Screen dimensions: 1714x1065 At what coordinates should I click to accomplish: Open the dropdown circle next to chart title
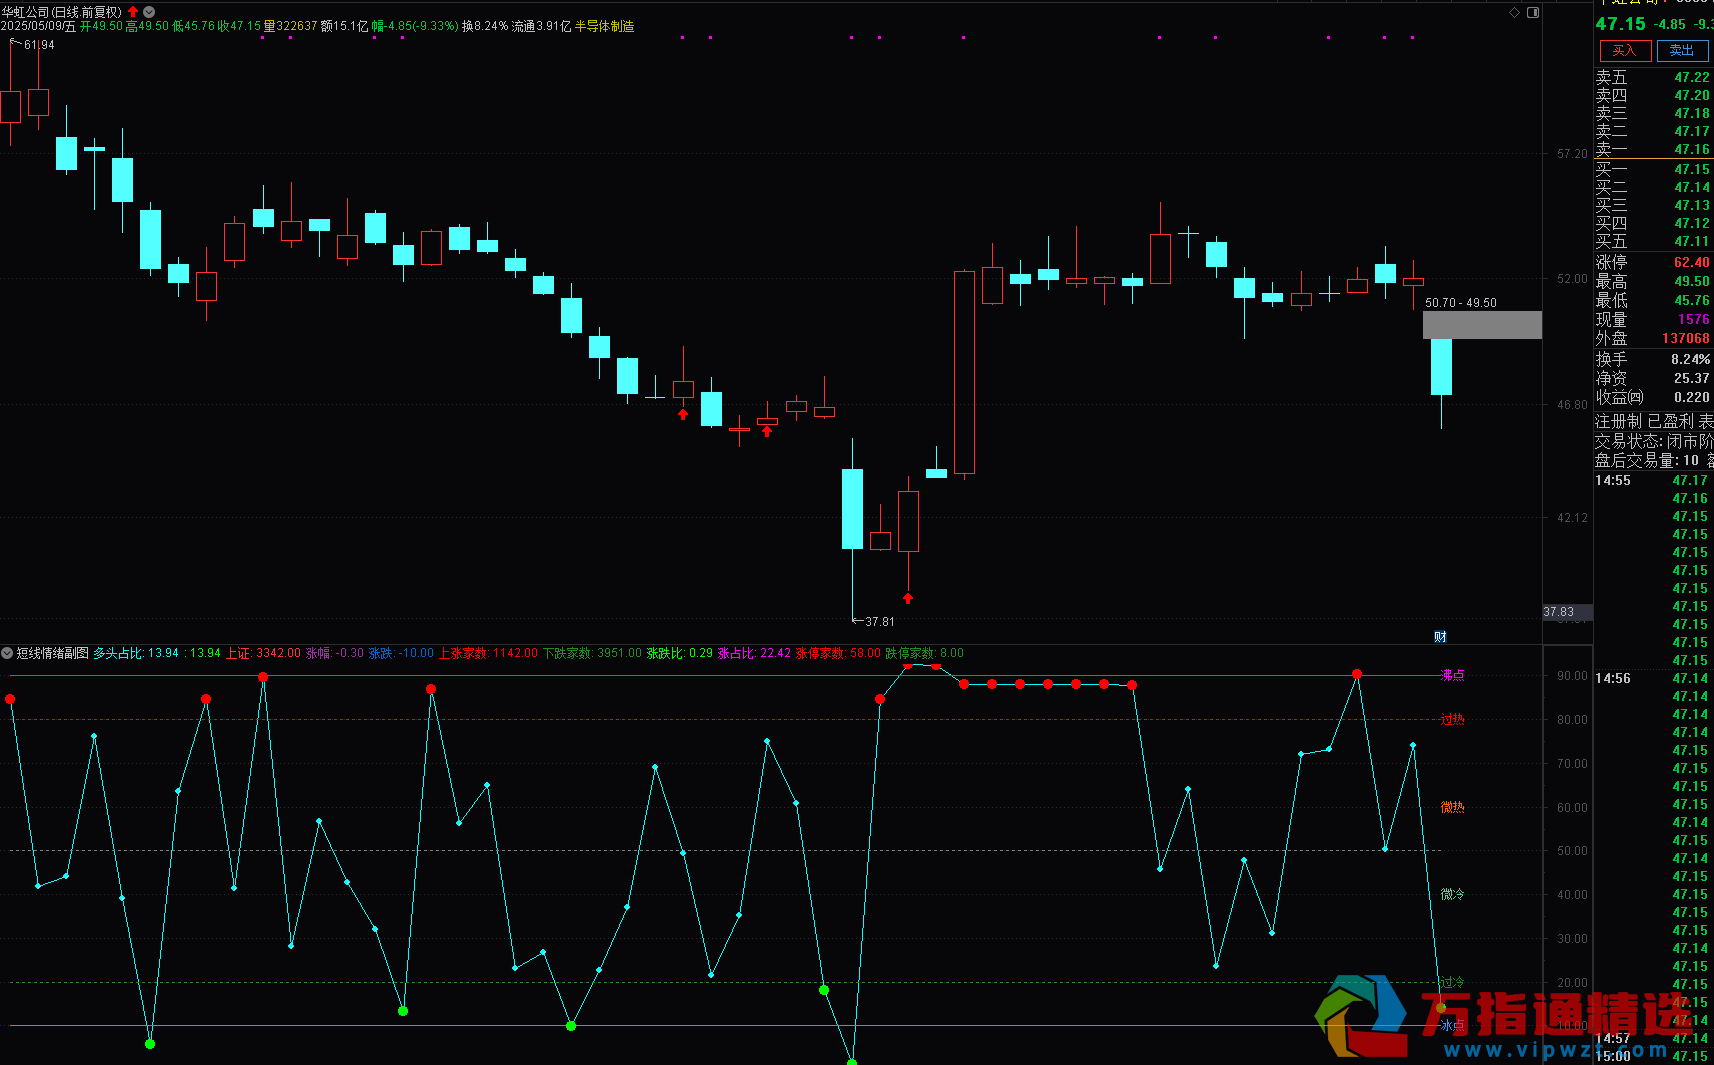pyautogui.click(x=149, y=12)
